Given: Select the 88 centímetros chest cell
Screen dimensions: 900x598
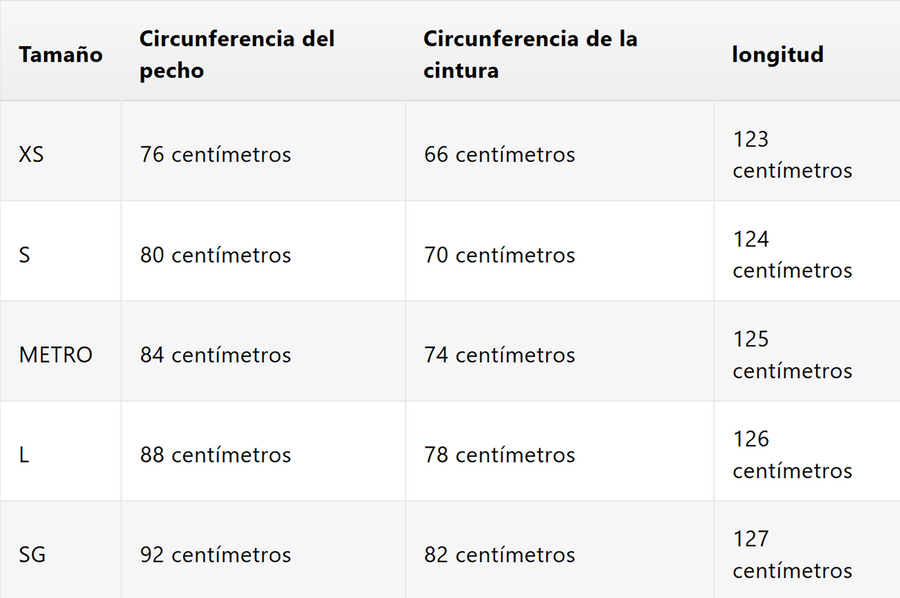Looking at the screenshot, I should (215, 455).
